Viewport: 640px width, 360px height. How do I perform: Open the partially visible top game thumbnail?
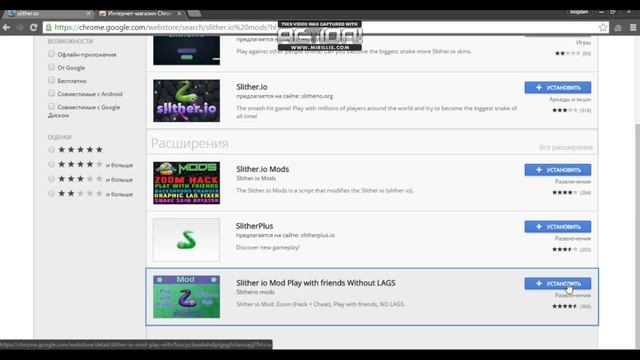click(x=187, y=50)
